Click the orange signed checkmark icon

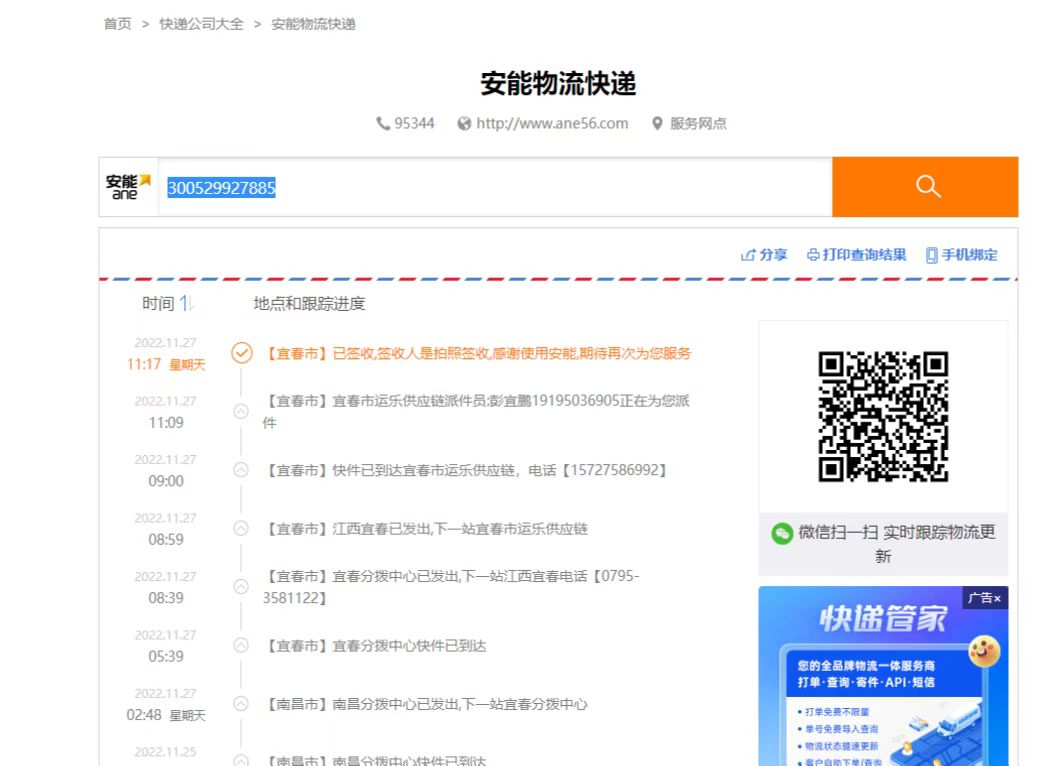(242, 353)
